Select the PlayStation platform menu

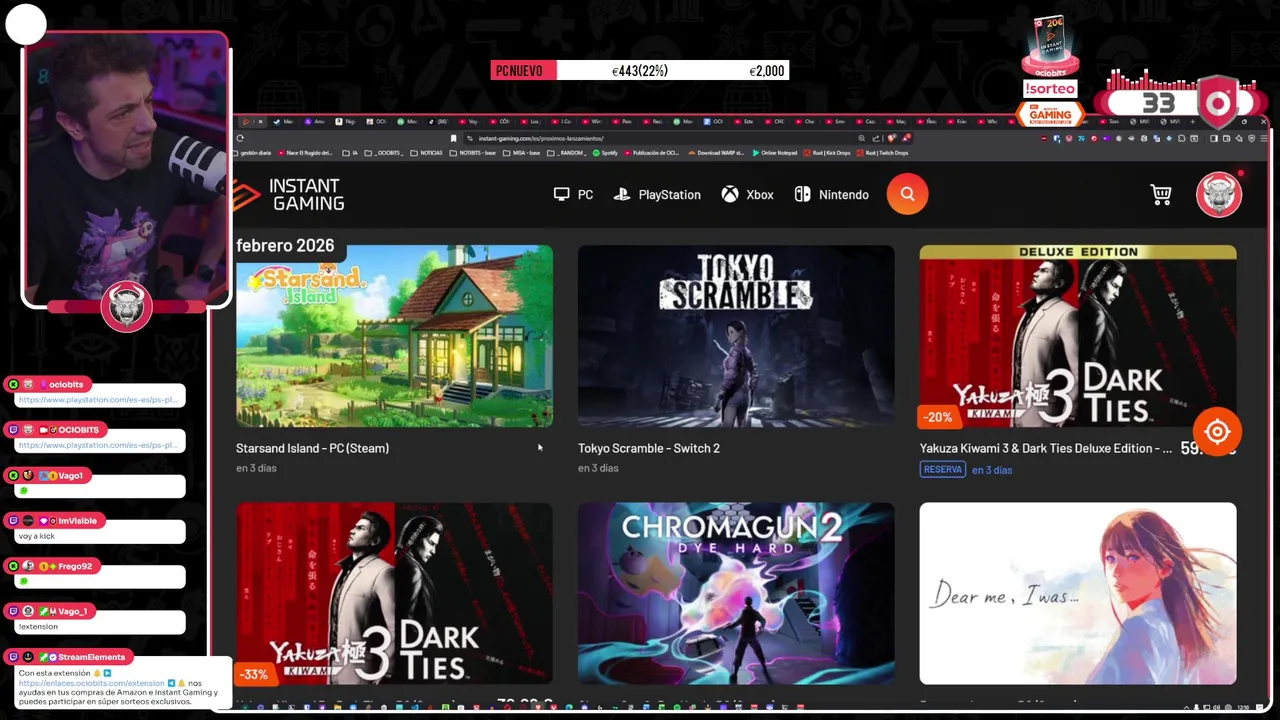tap(657, 194)
